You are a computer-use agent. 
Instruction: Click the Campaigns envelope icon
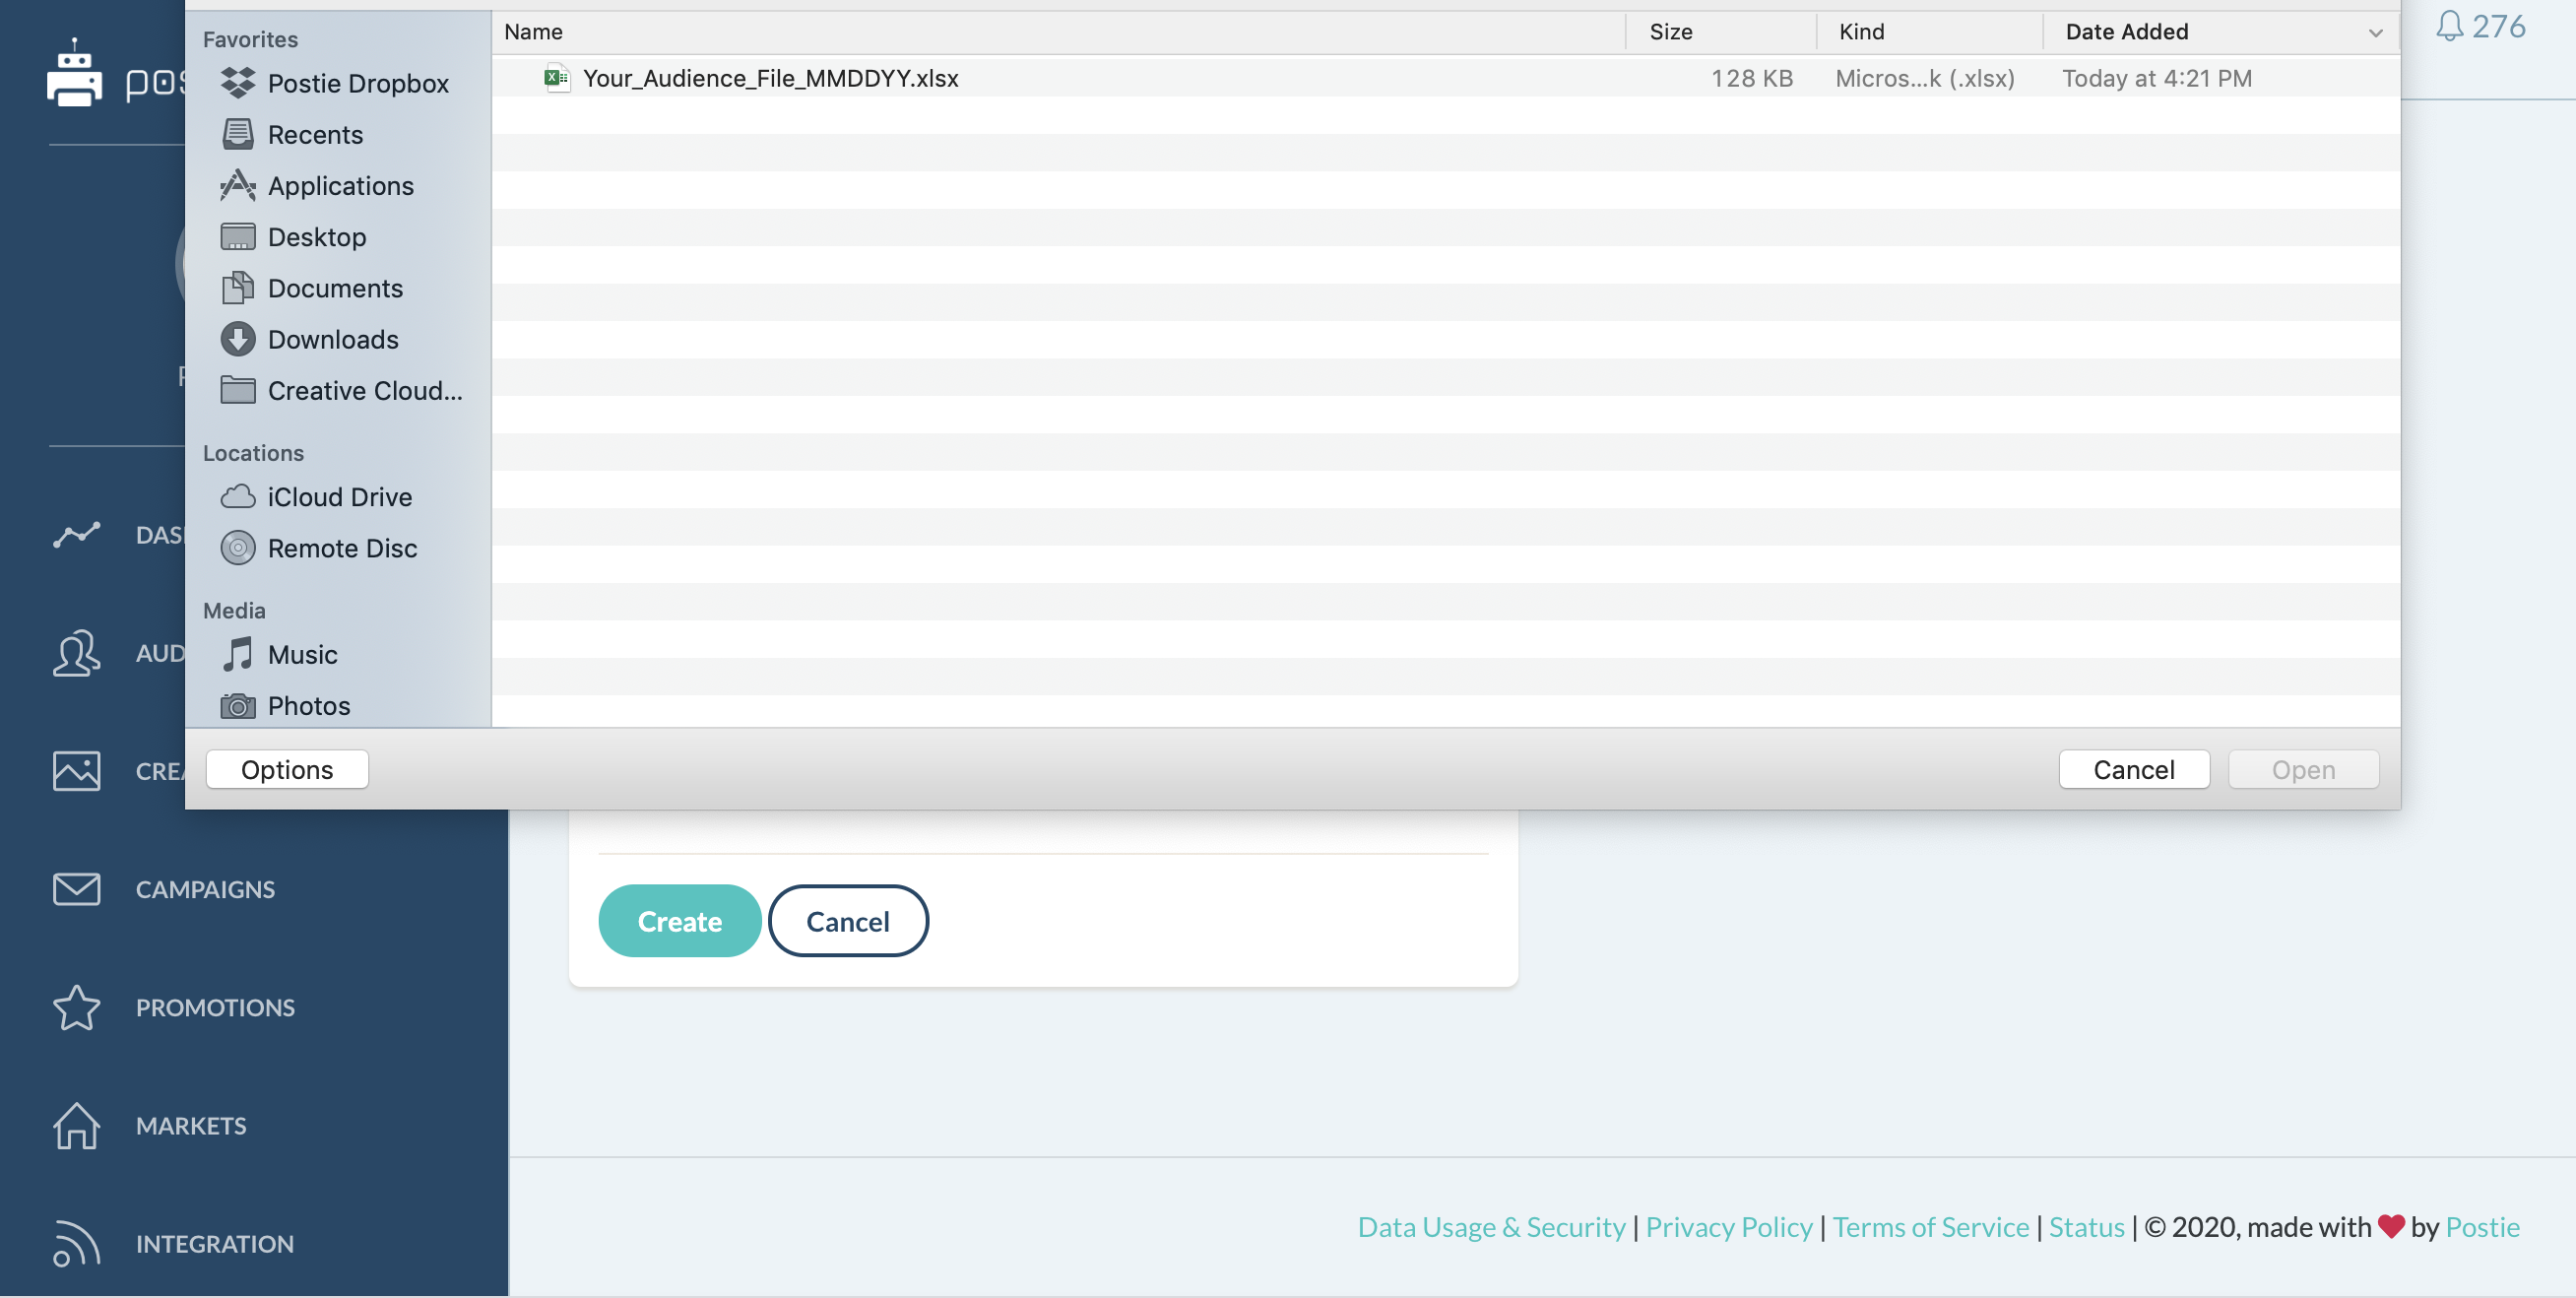(x=76, y=888)
